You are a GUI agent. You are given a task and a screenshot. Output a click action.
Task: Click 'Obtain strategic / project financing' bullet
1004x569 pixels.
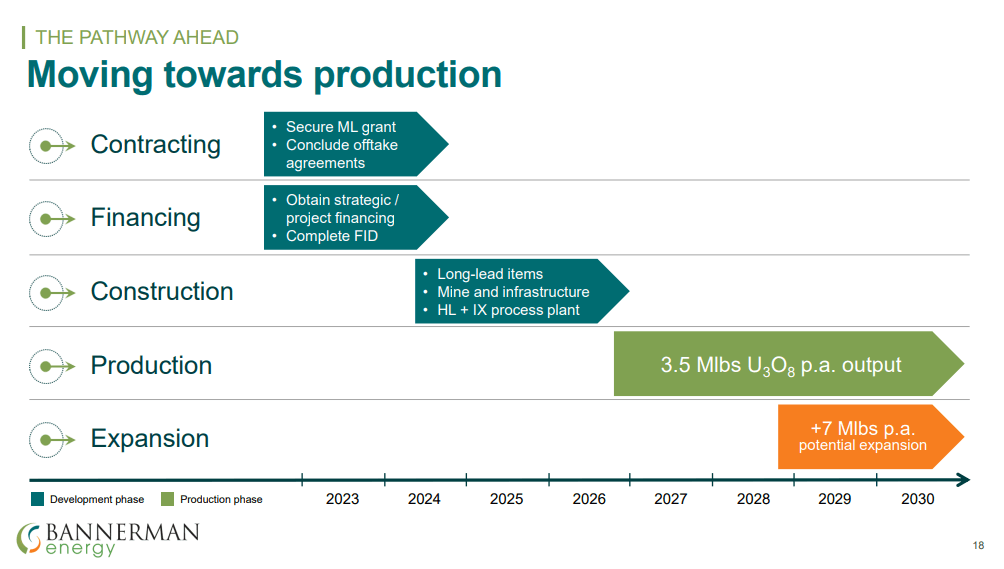(343, 209)
